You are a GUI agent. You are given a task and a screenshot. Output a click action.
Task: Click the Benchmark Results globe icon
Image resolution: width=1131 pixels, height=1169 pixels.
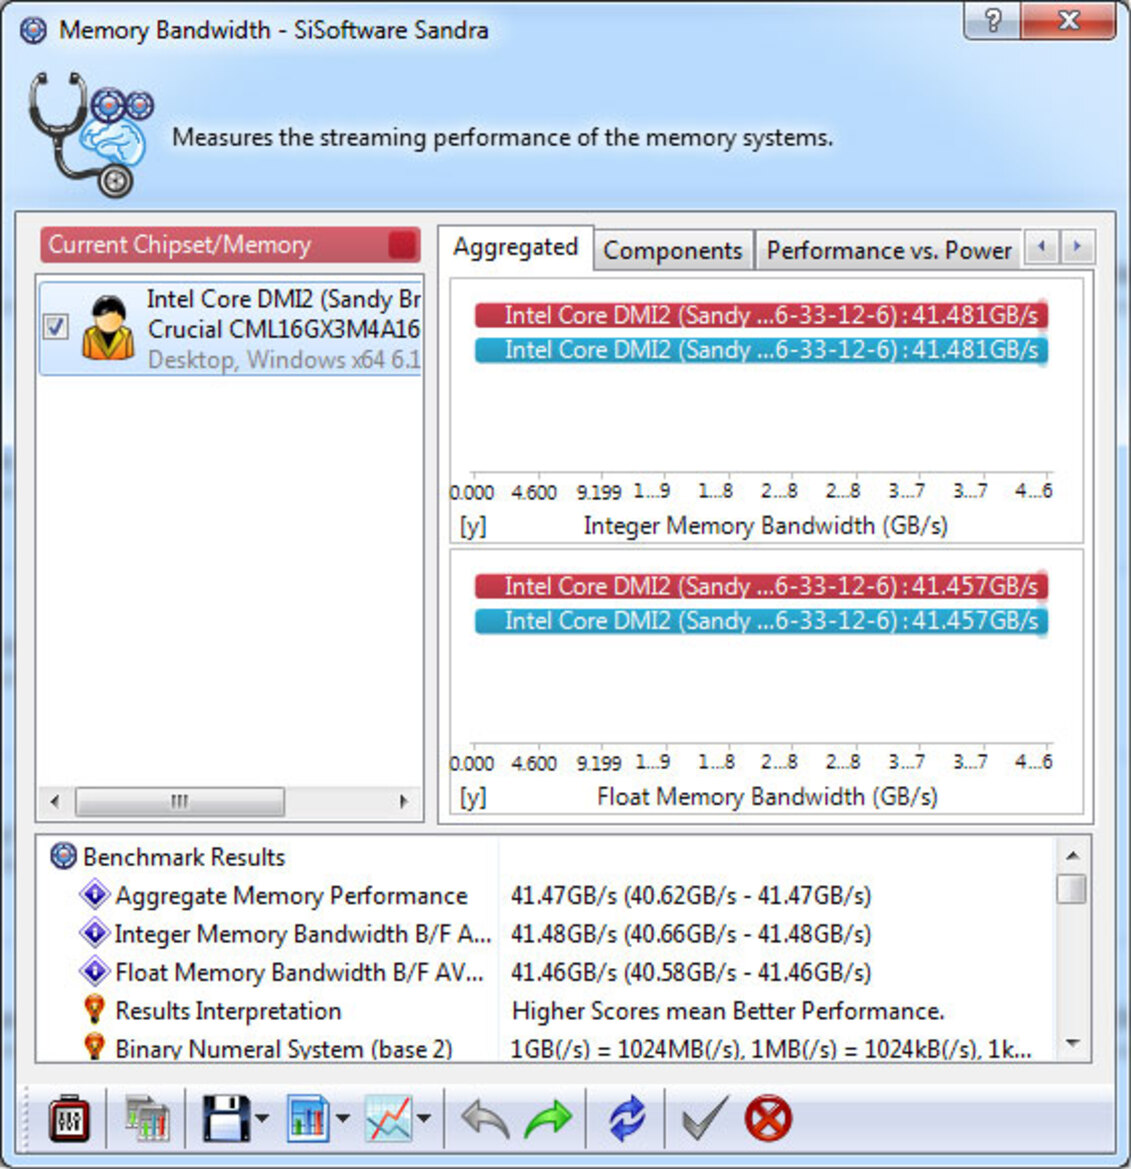(x=63, y=856)
